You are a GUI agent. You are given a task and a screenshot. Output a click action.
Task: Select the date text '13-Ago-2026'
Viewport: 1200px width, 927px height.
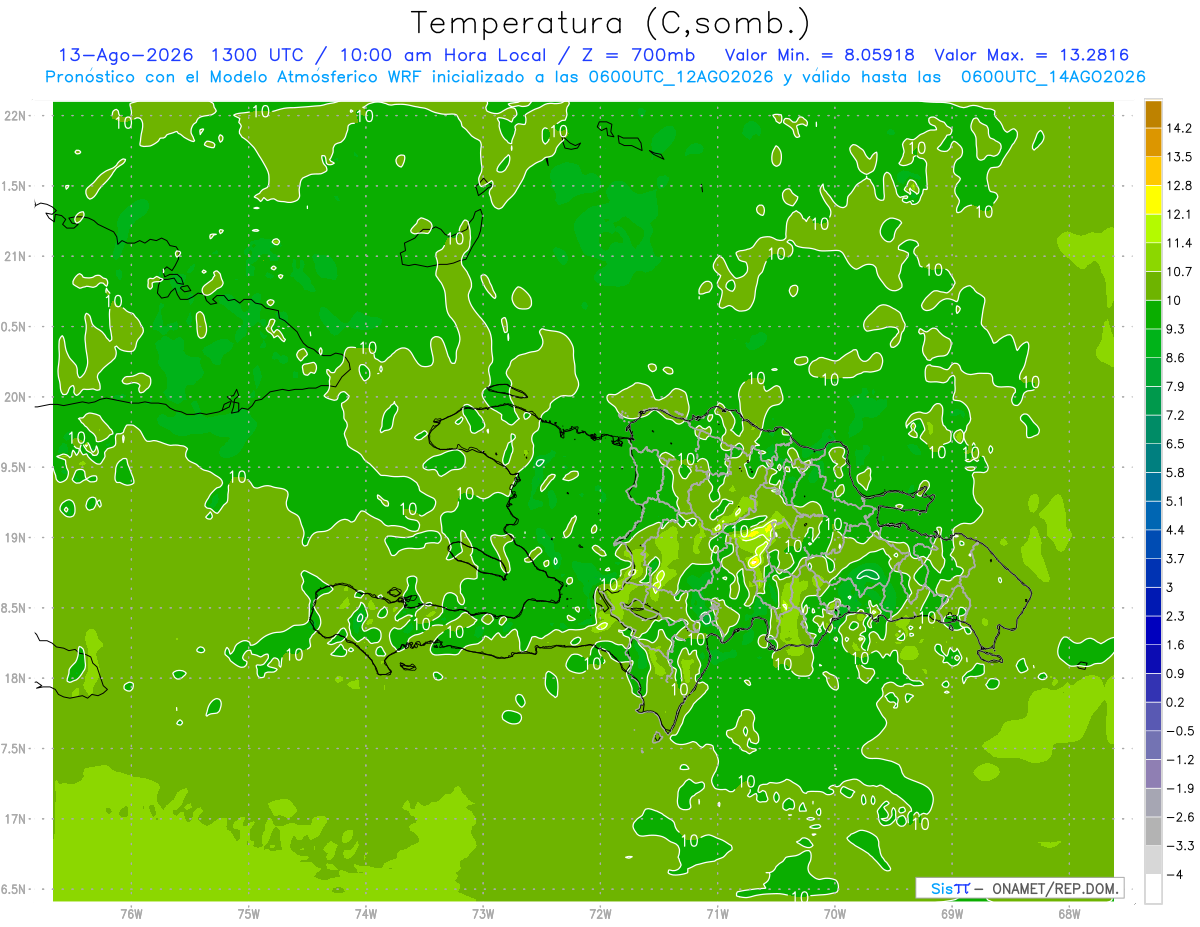(125, 55)
